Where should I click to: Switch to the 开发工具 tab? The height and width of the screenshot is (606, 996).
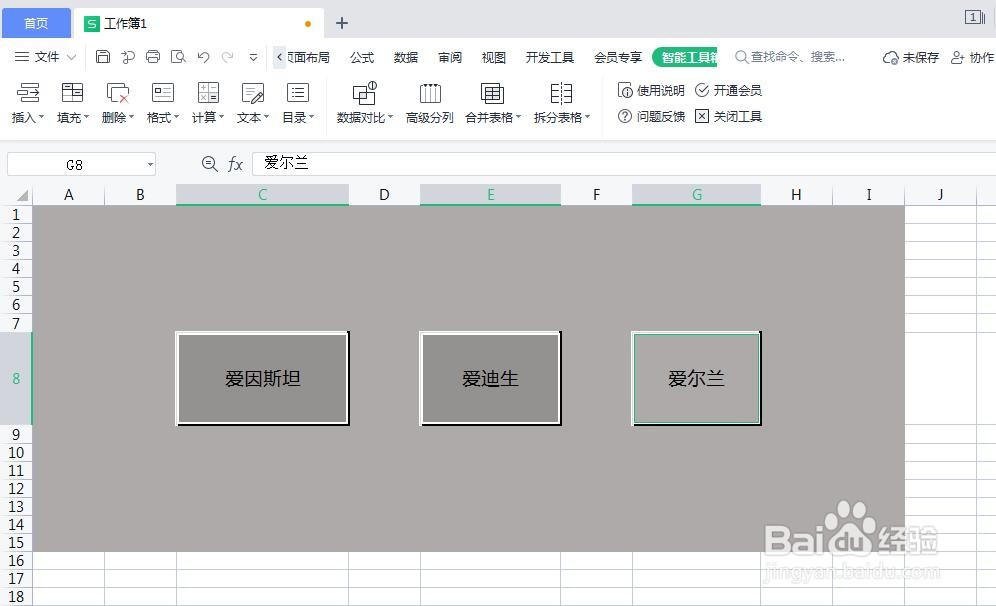tap(549, 58)
